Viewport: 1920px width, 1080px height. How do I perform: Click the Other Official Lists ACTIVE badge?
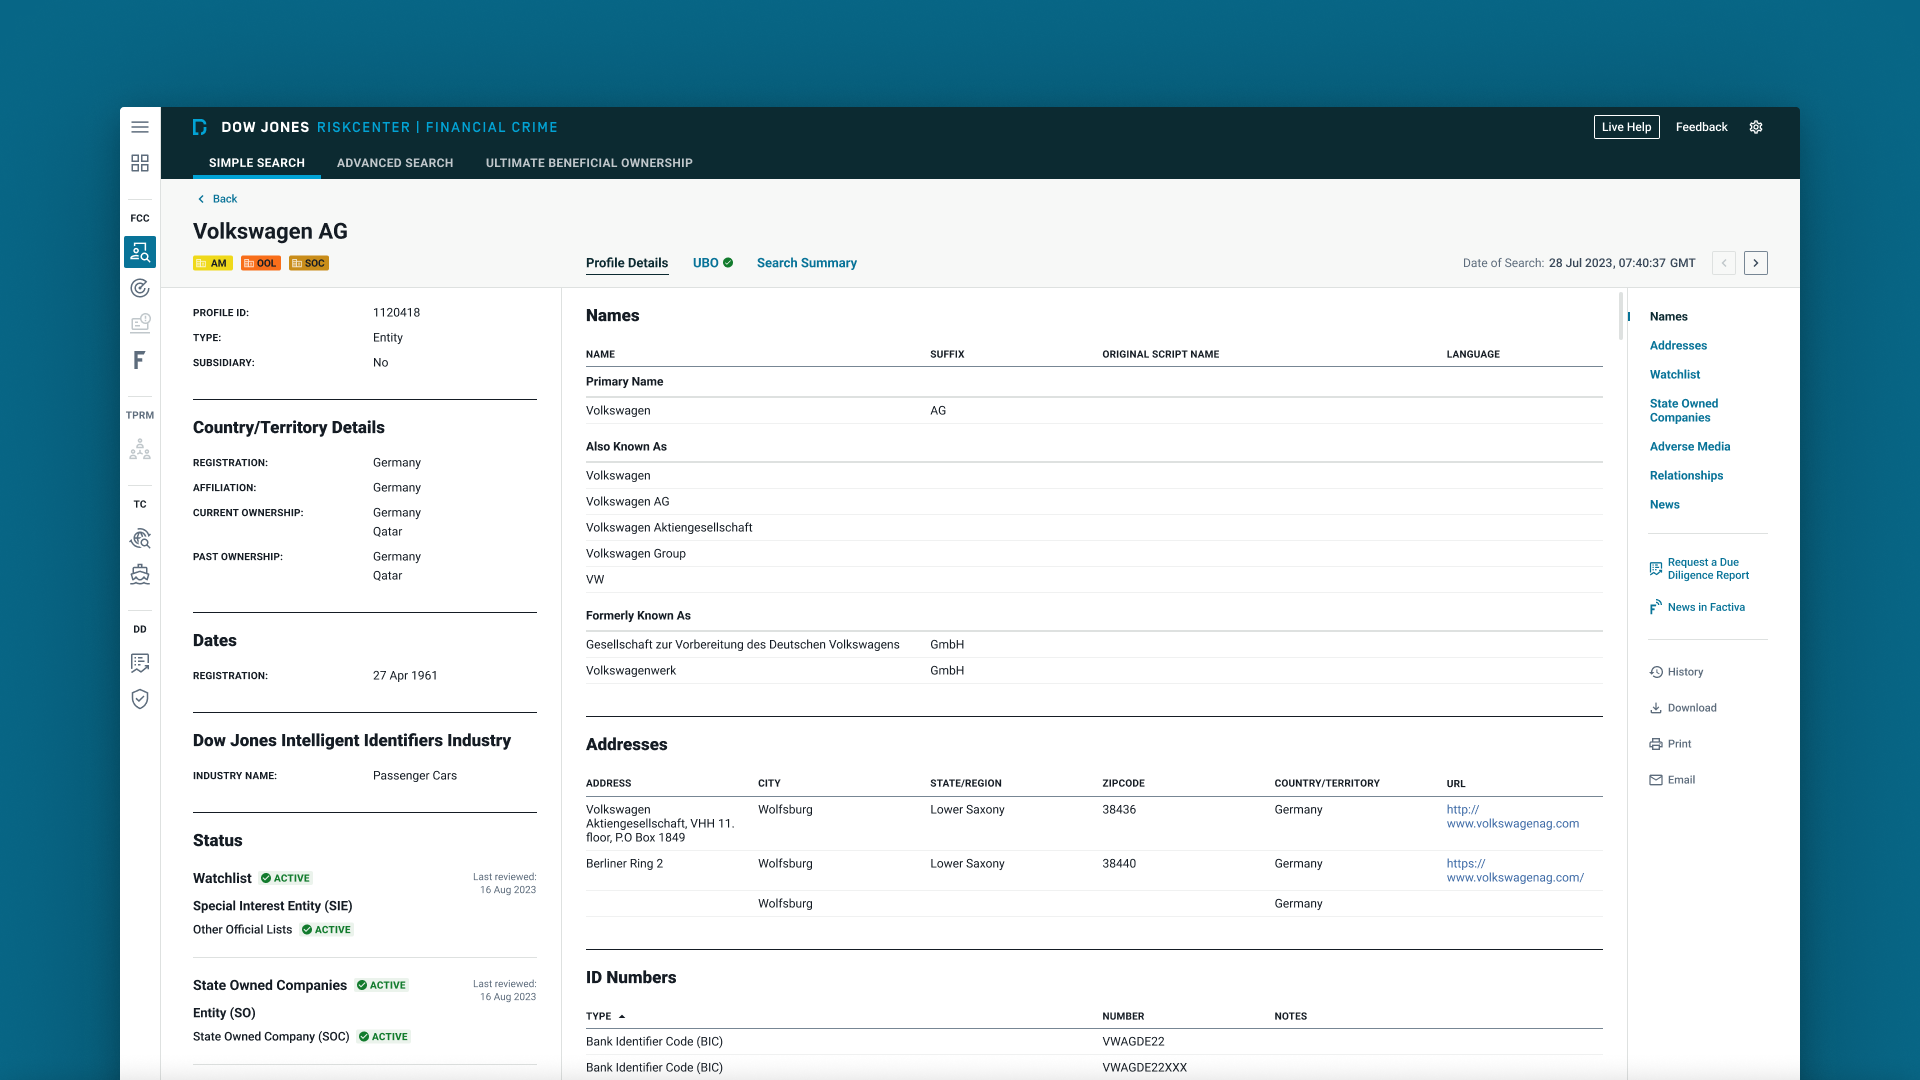point(327,930)
